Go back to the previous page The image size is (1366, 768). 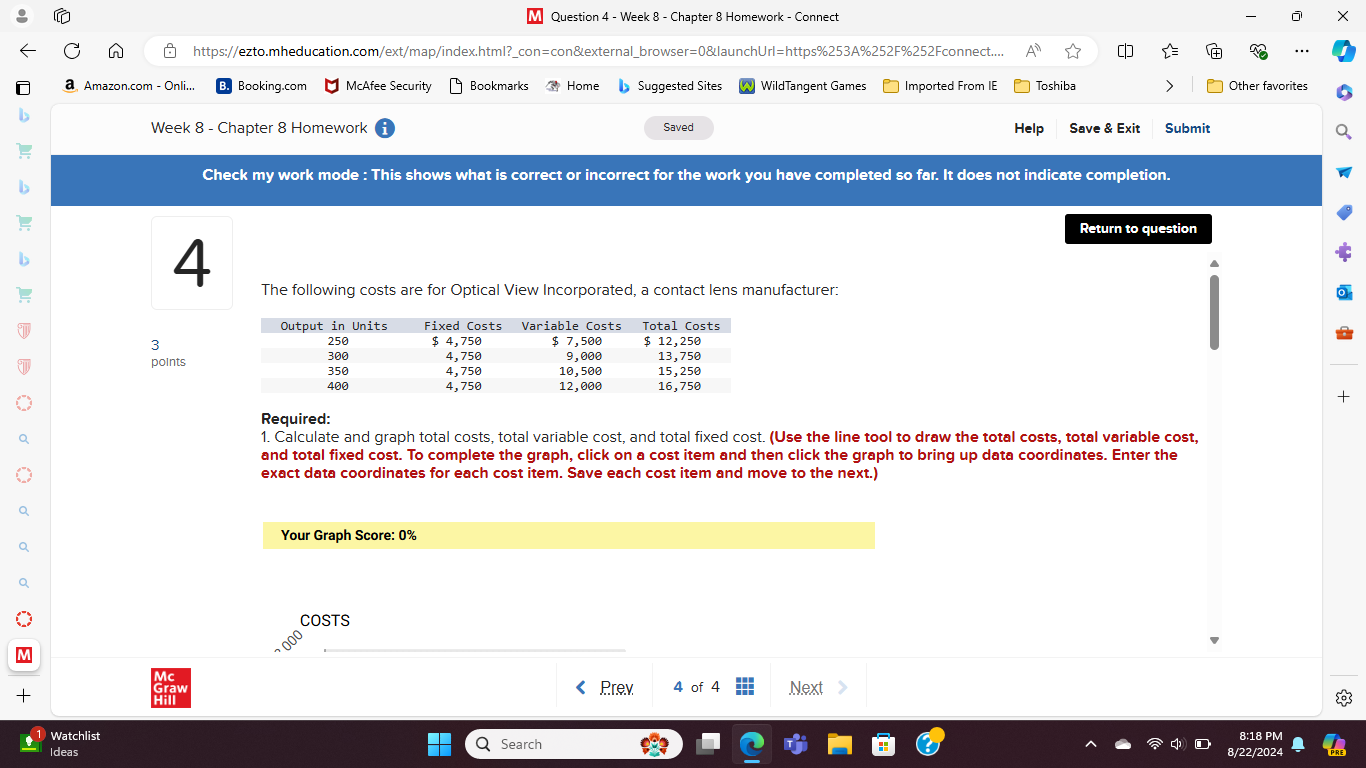(28, 51)
